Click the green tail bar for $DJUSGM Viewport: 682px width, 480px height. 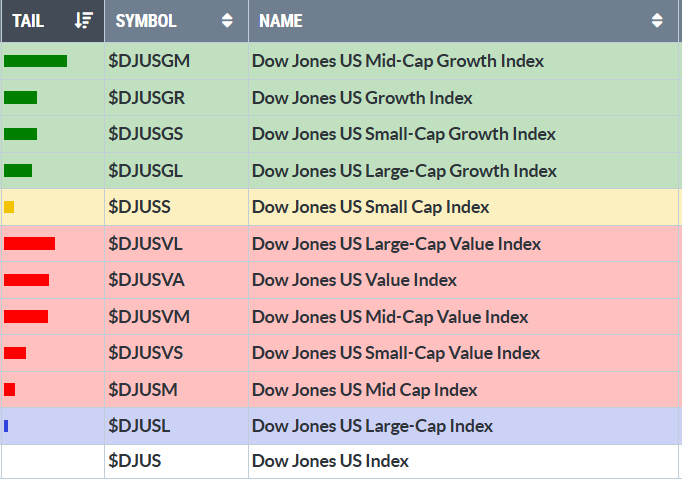(x=35, y=61)
